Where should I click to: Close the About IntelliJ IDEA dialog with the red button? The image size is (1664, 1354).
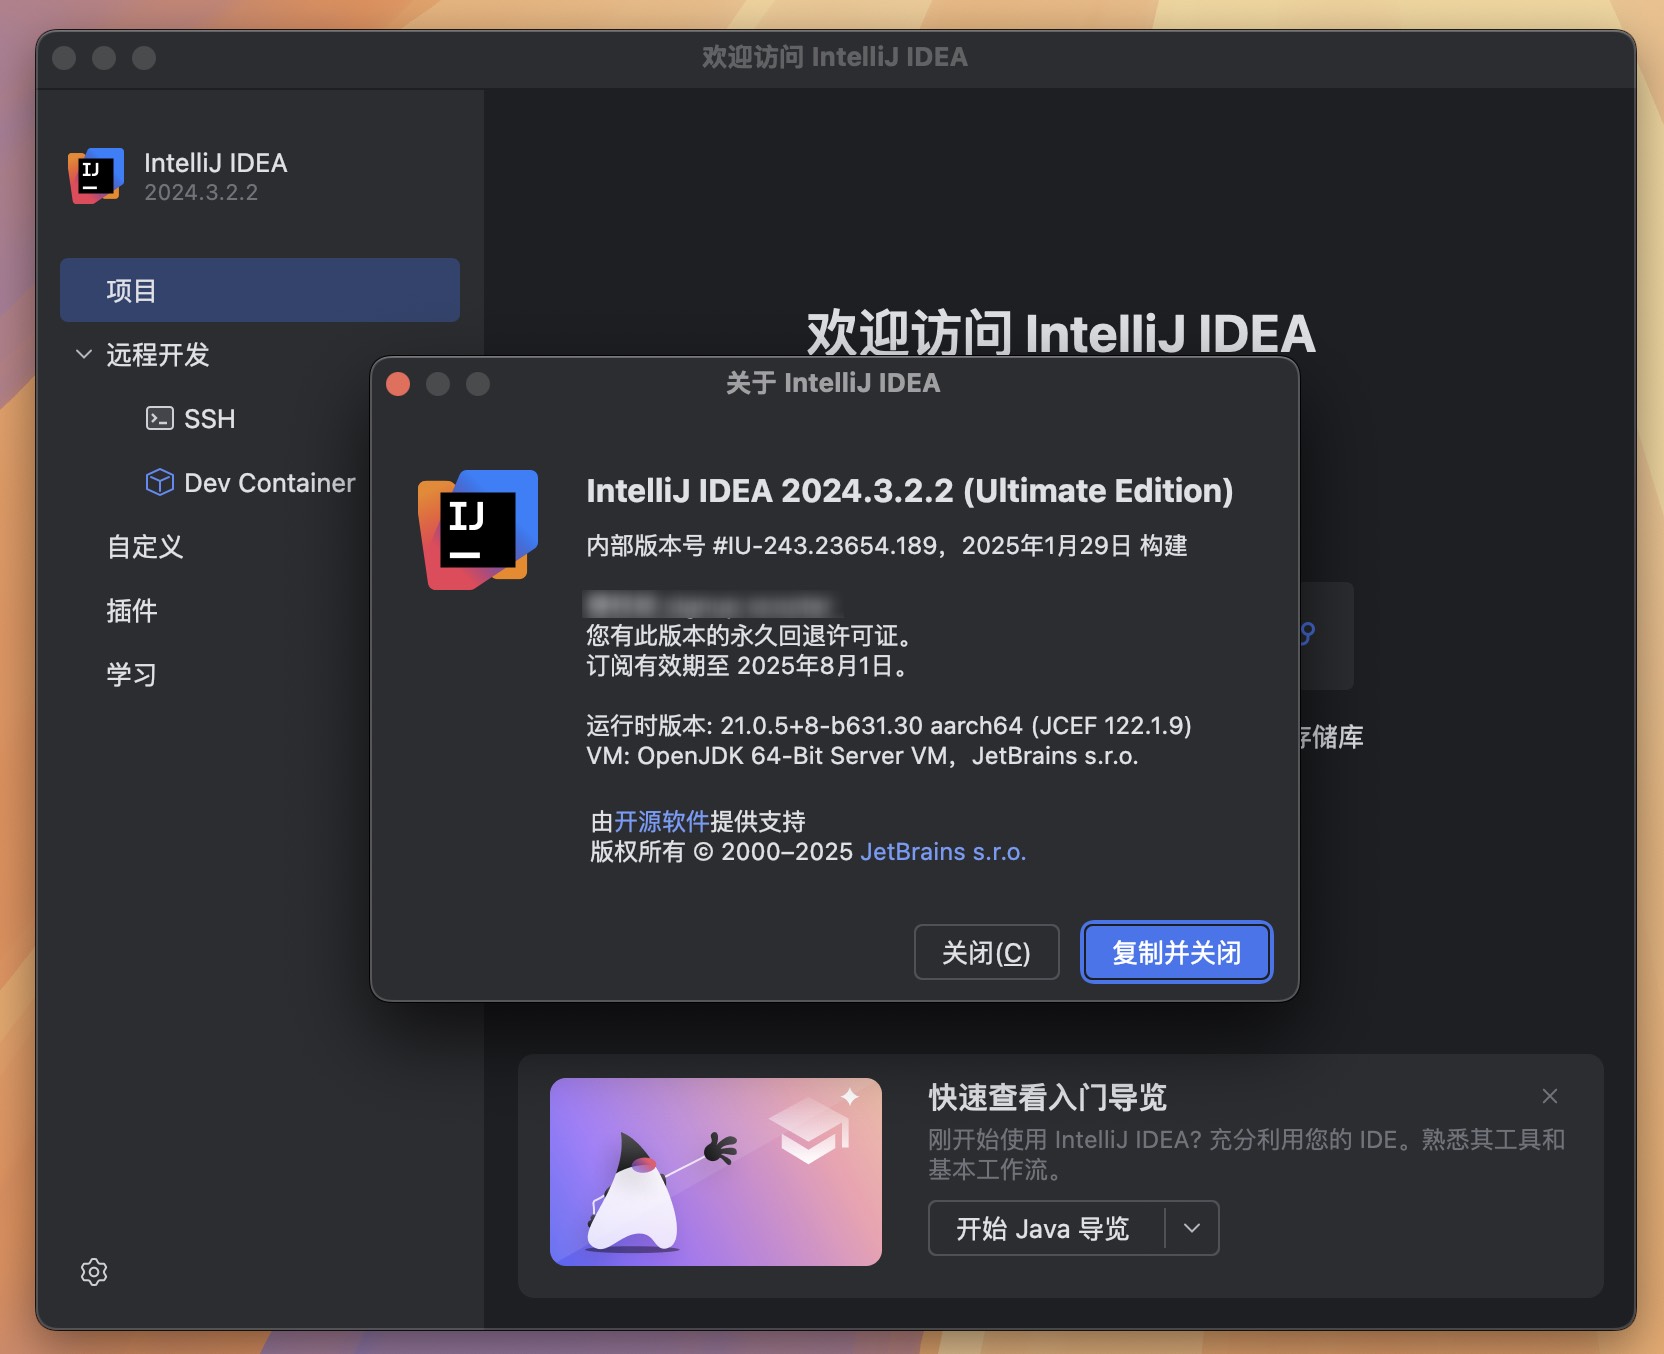pyautogui.click(x=398, y=384)
